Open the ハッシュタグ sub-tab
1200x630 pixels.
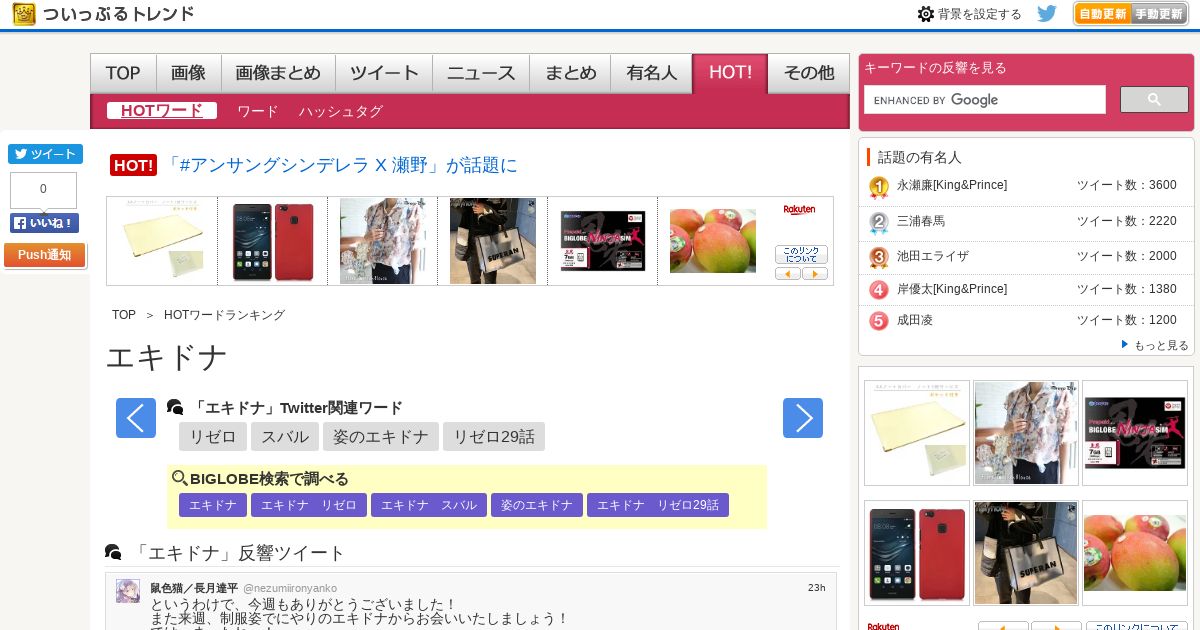(340, 111)
